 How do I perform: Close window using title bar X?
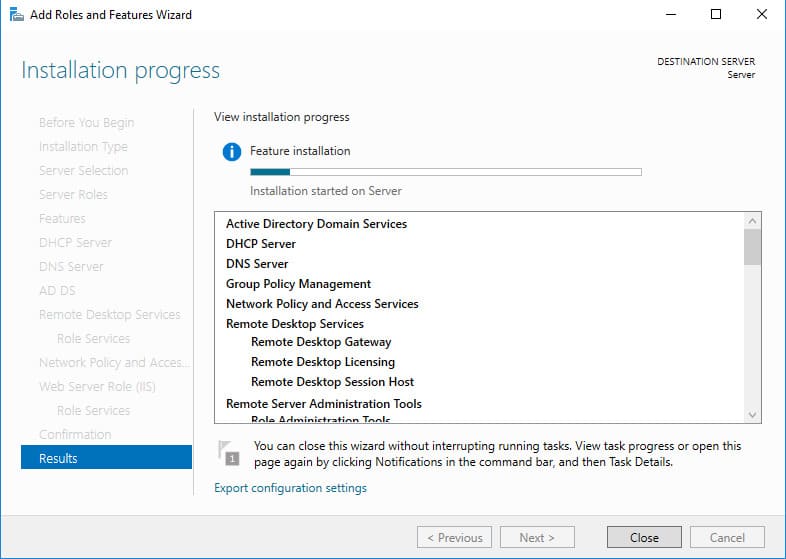click(762, 14)
